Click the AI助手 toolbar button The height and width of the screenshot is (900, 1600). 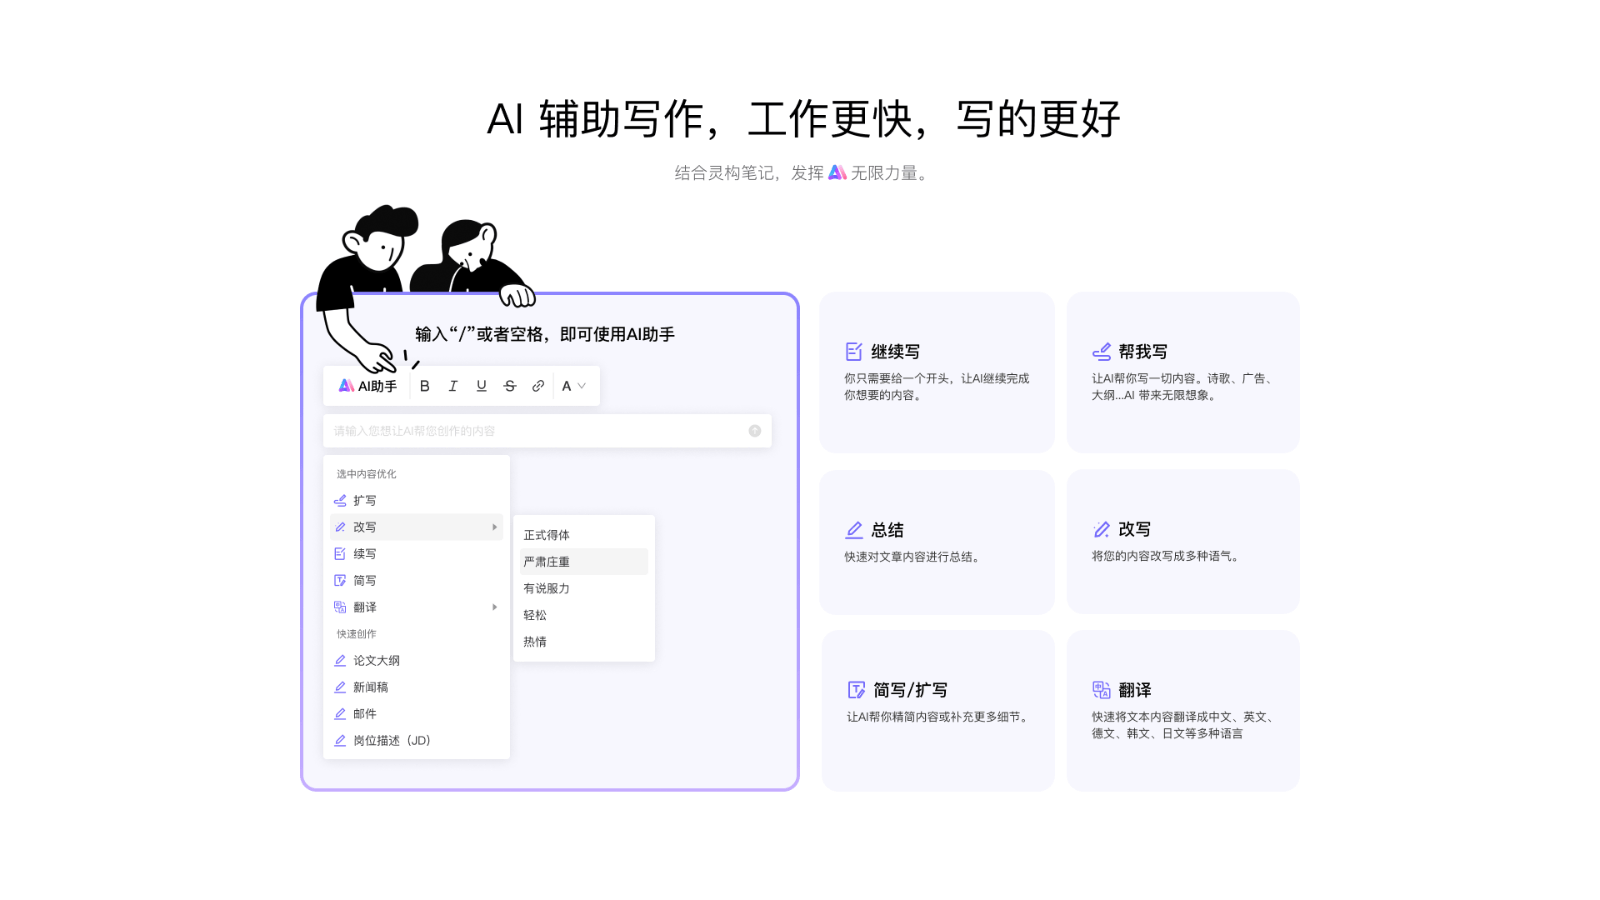(367, 386)
